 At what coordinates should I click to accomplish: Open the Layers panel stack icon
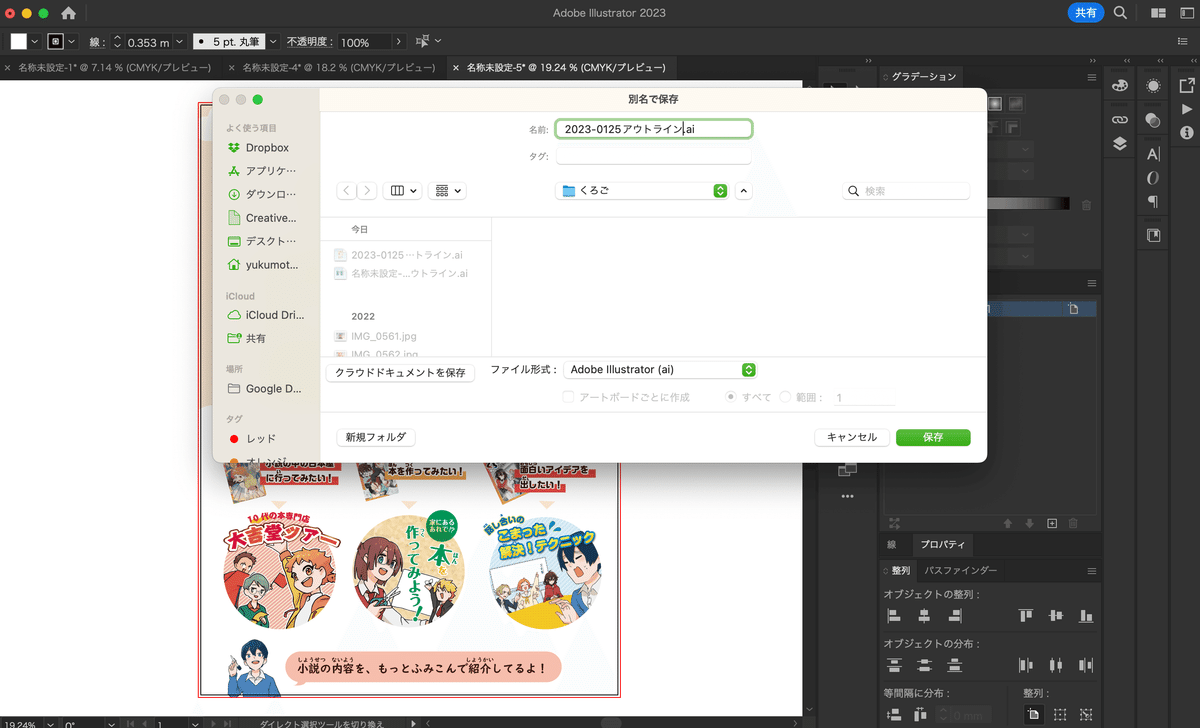pyautogui.click(x=1120, y=143)
